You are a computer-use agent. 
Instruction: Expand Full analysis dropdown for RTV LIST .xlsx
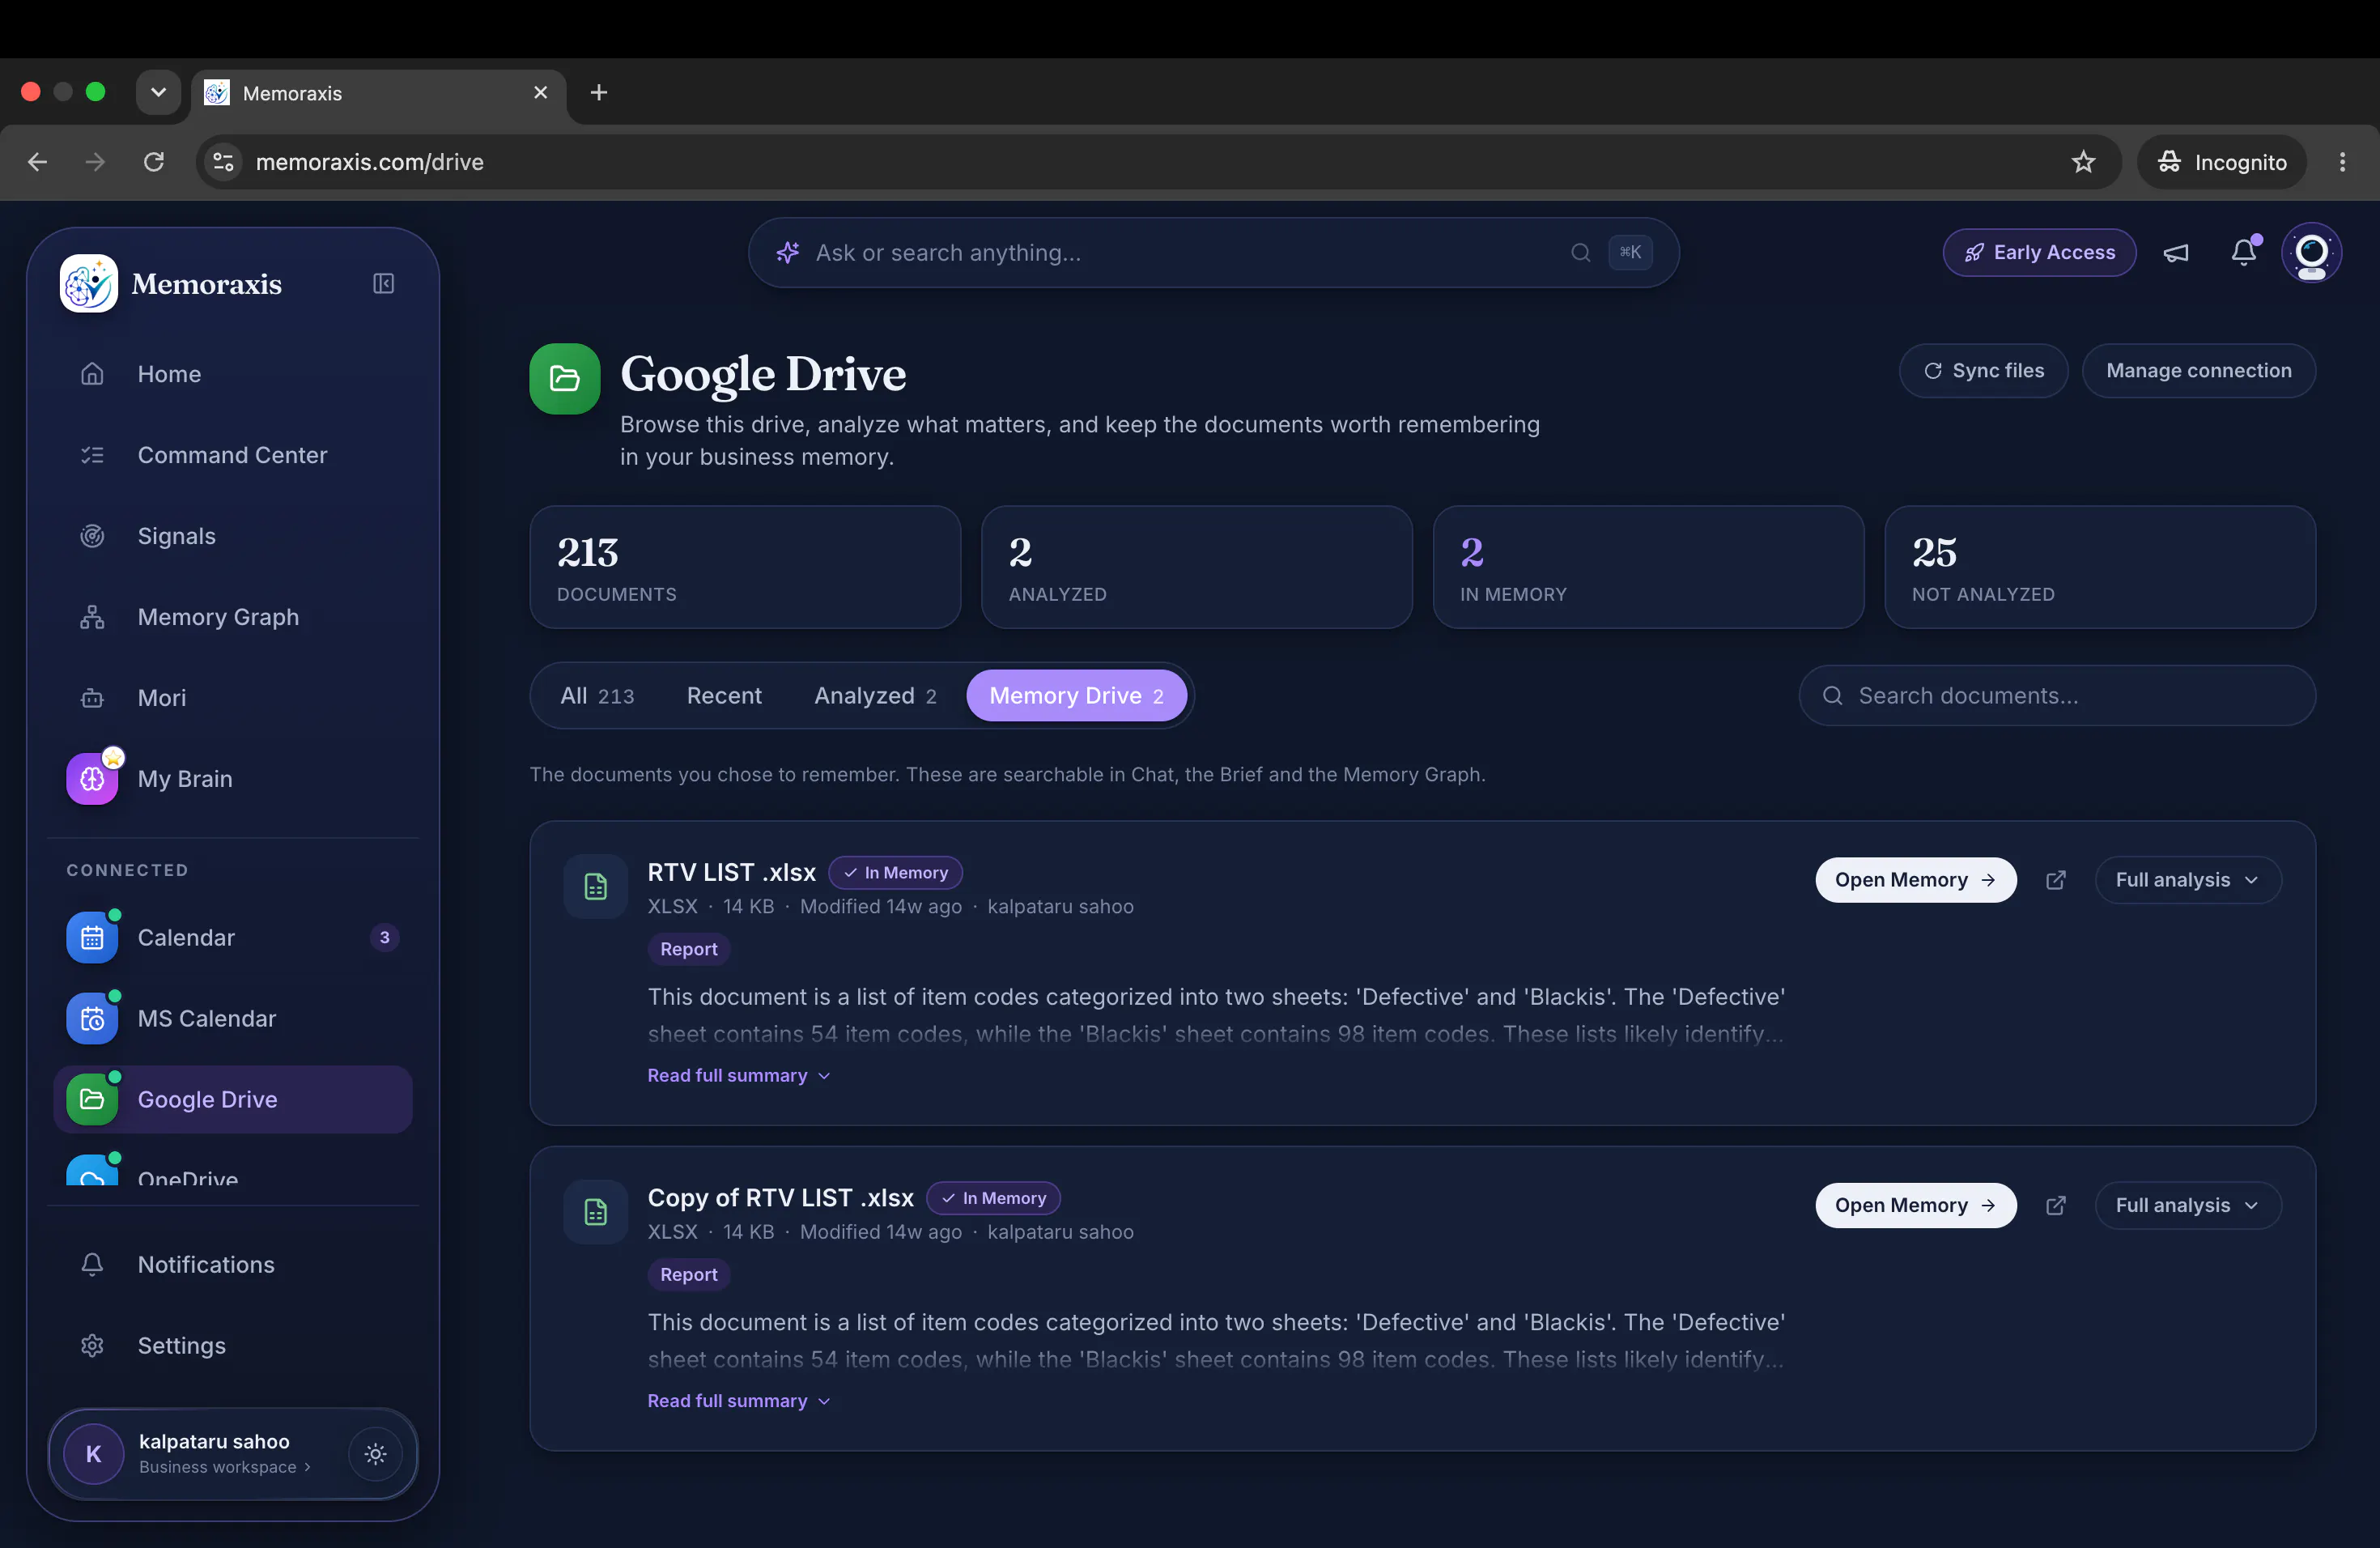pyautogui.click(x=2188, y=880)
